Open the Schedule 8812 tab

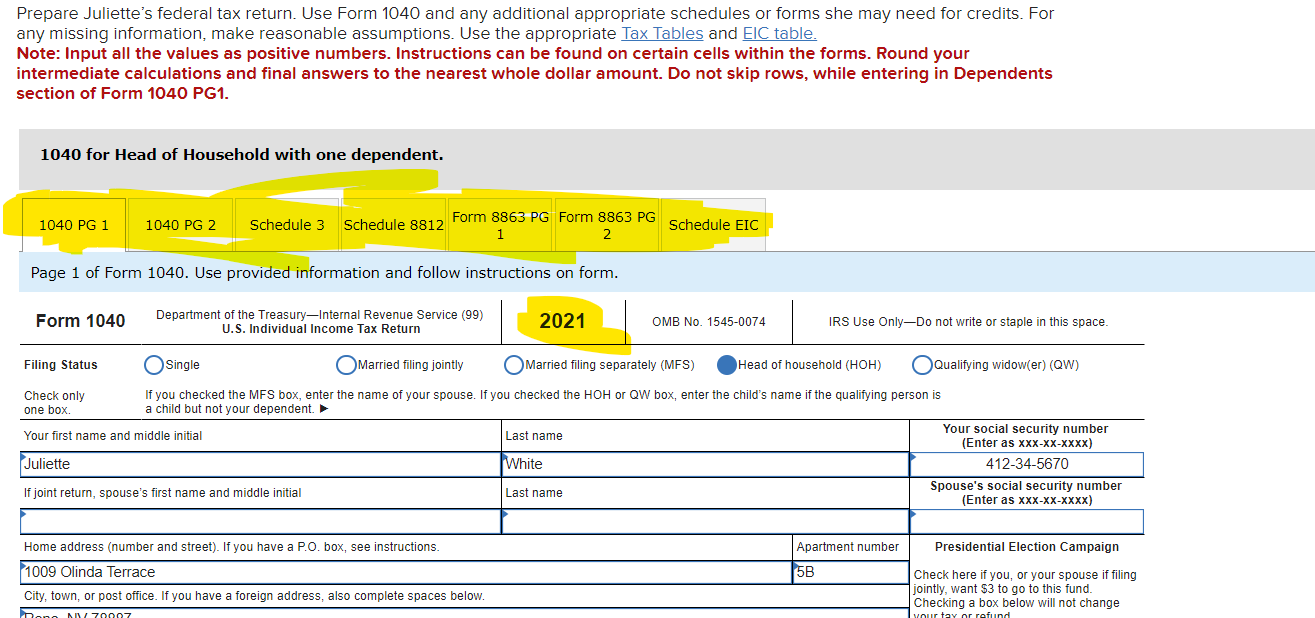393,224
